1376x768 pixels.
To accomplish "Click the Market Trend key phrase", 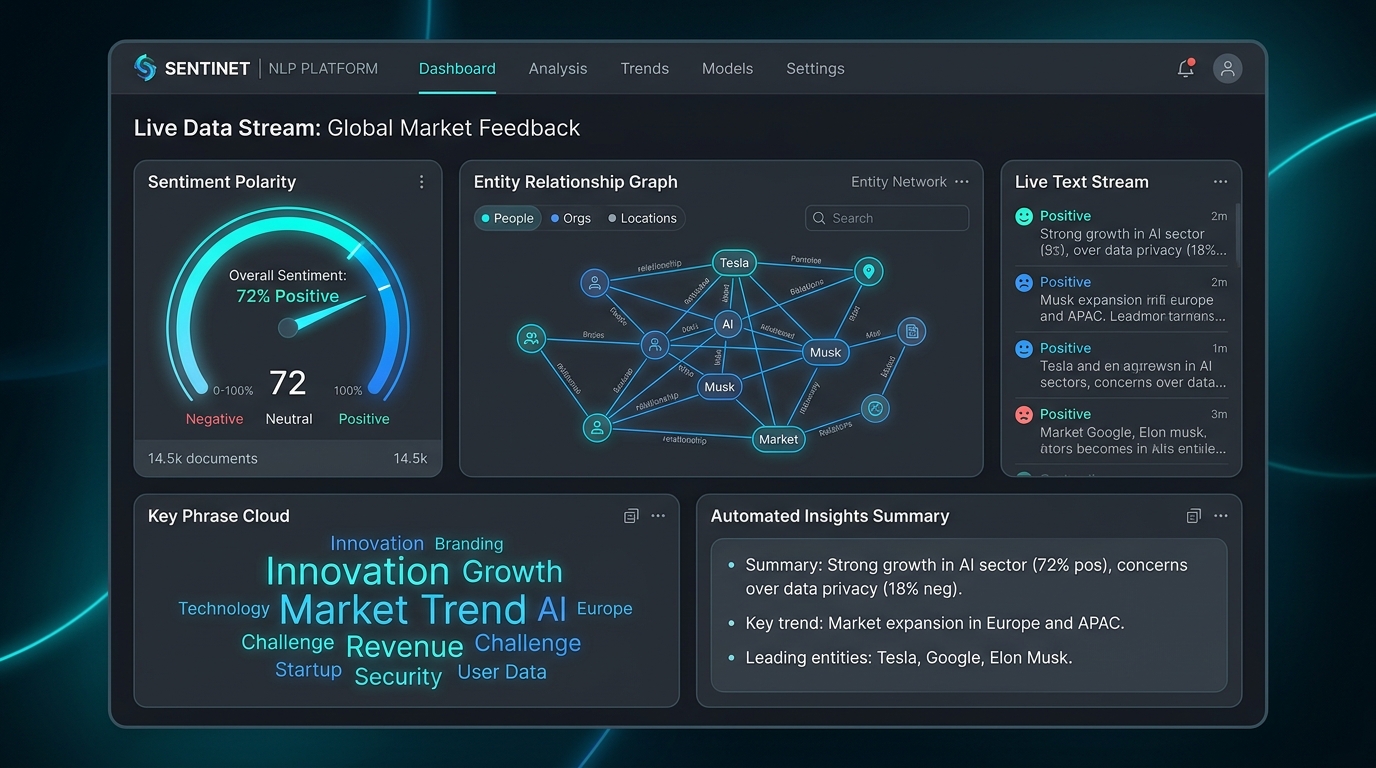I will tap(402, 609).
